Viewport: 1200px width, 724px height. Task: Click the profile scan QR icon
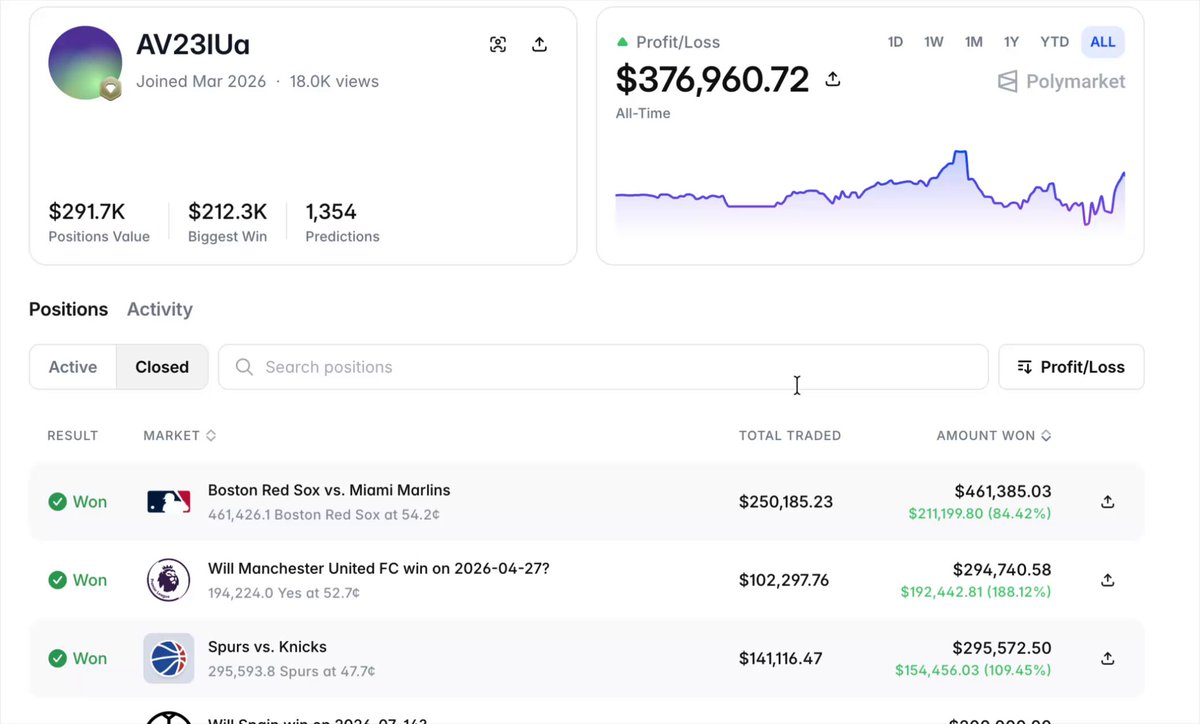pos(498,44)
